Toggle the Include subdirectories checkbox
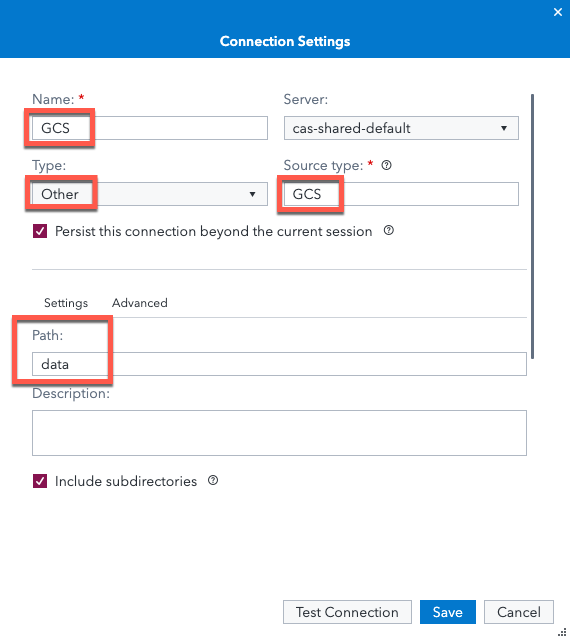 coord(40,481)
